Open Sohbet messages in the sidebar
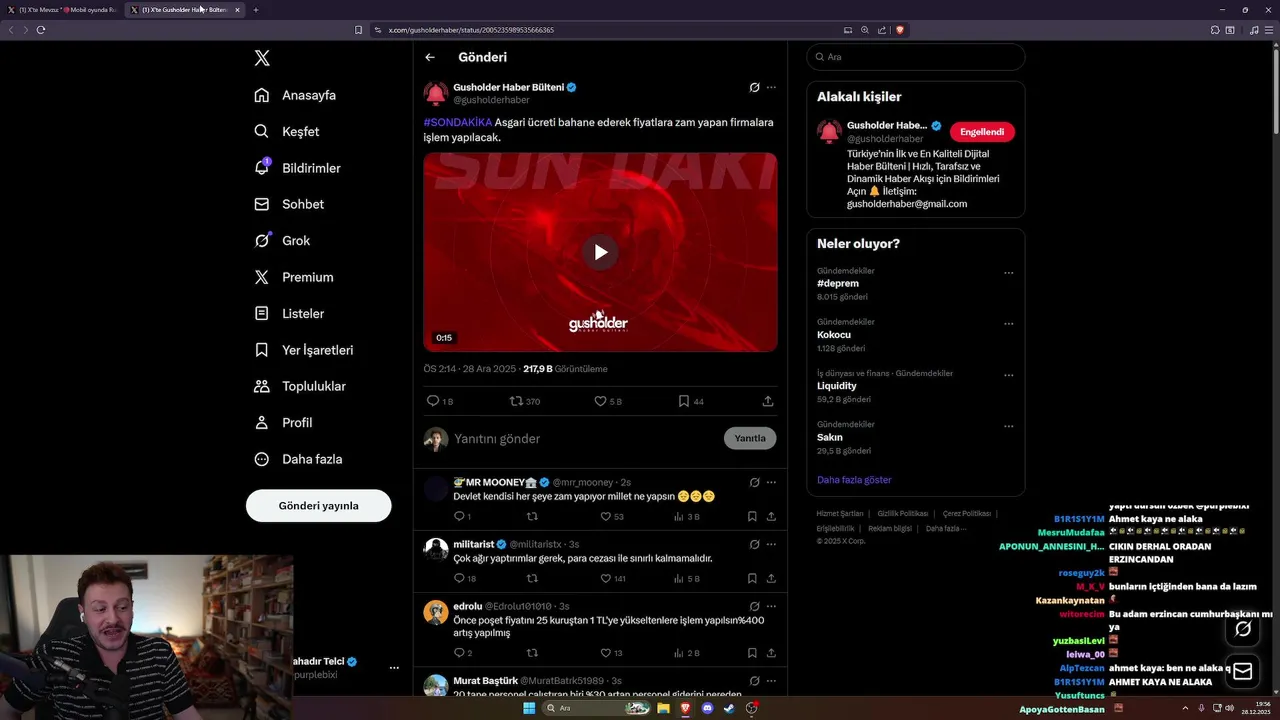Viewport: 1280px width, 720px height. [289, 204]
